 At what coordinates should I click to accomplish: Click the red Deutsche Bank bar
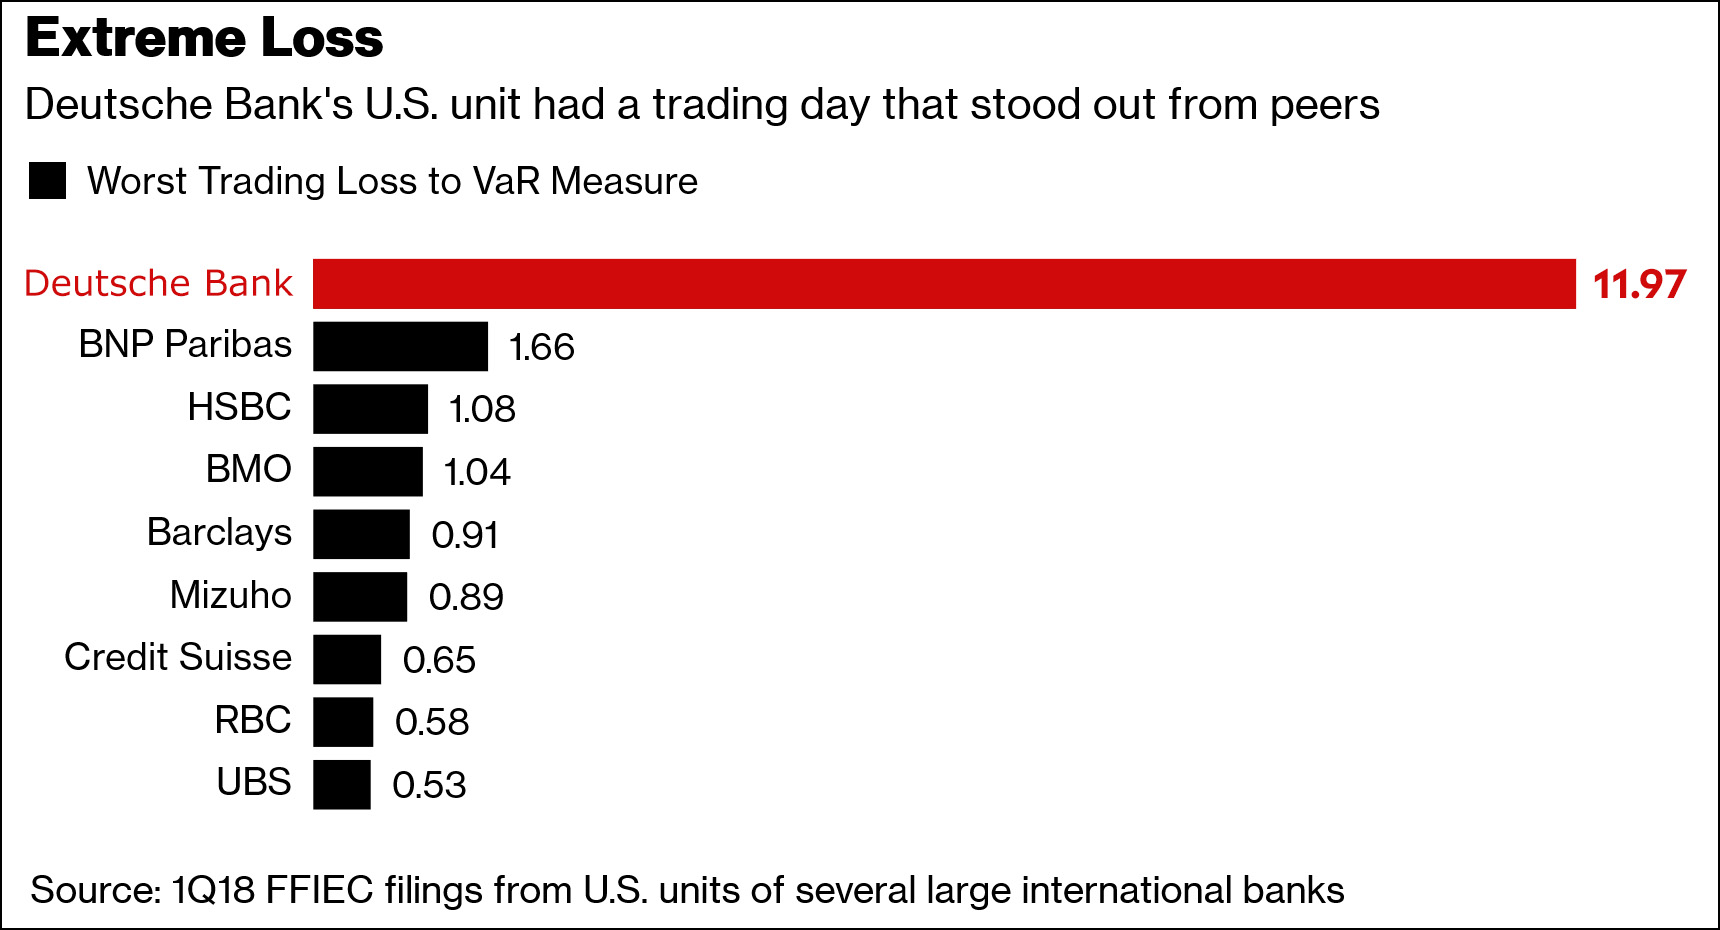tap(943, 284)
